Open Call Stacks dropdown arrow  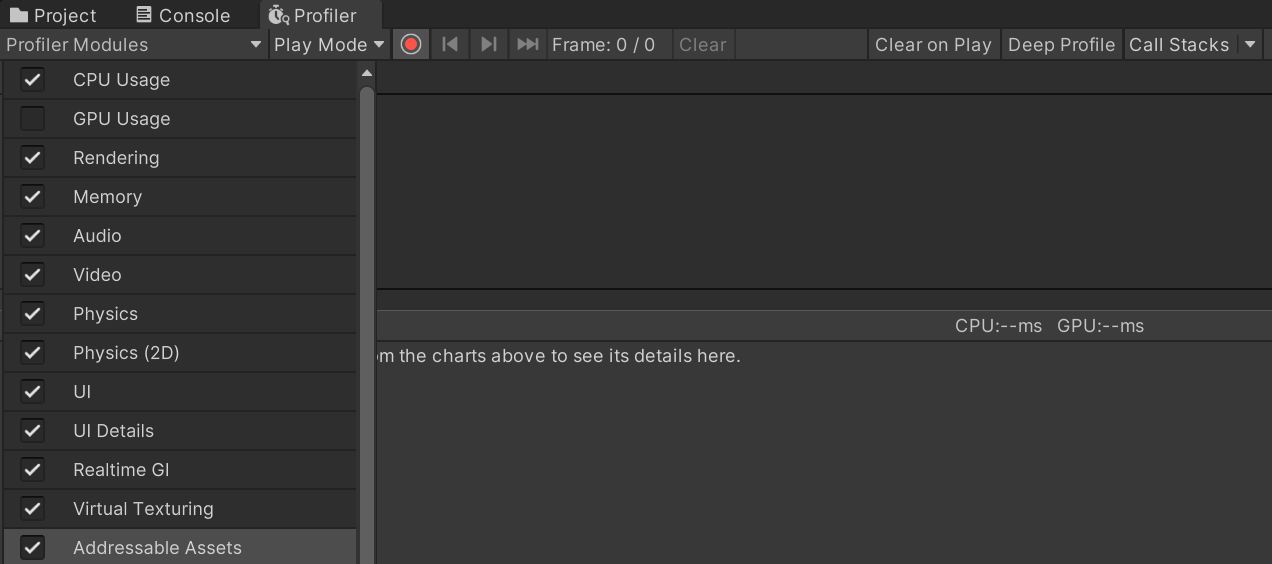click(1249, 45)
